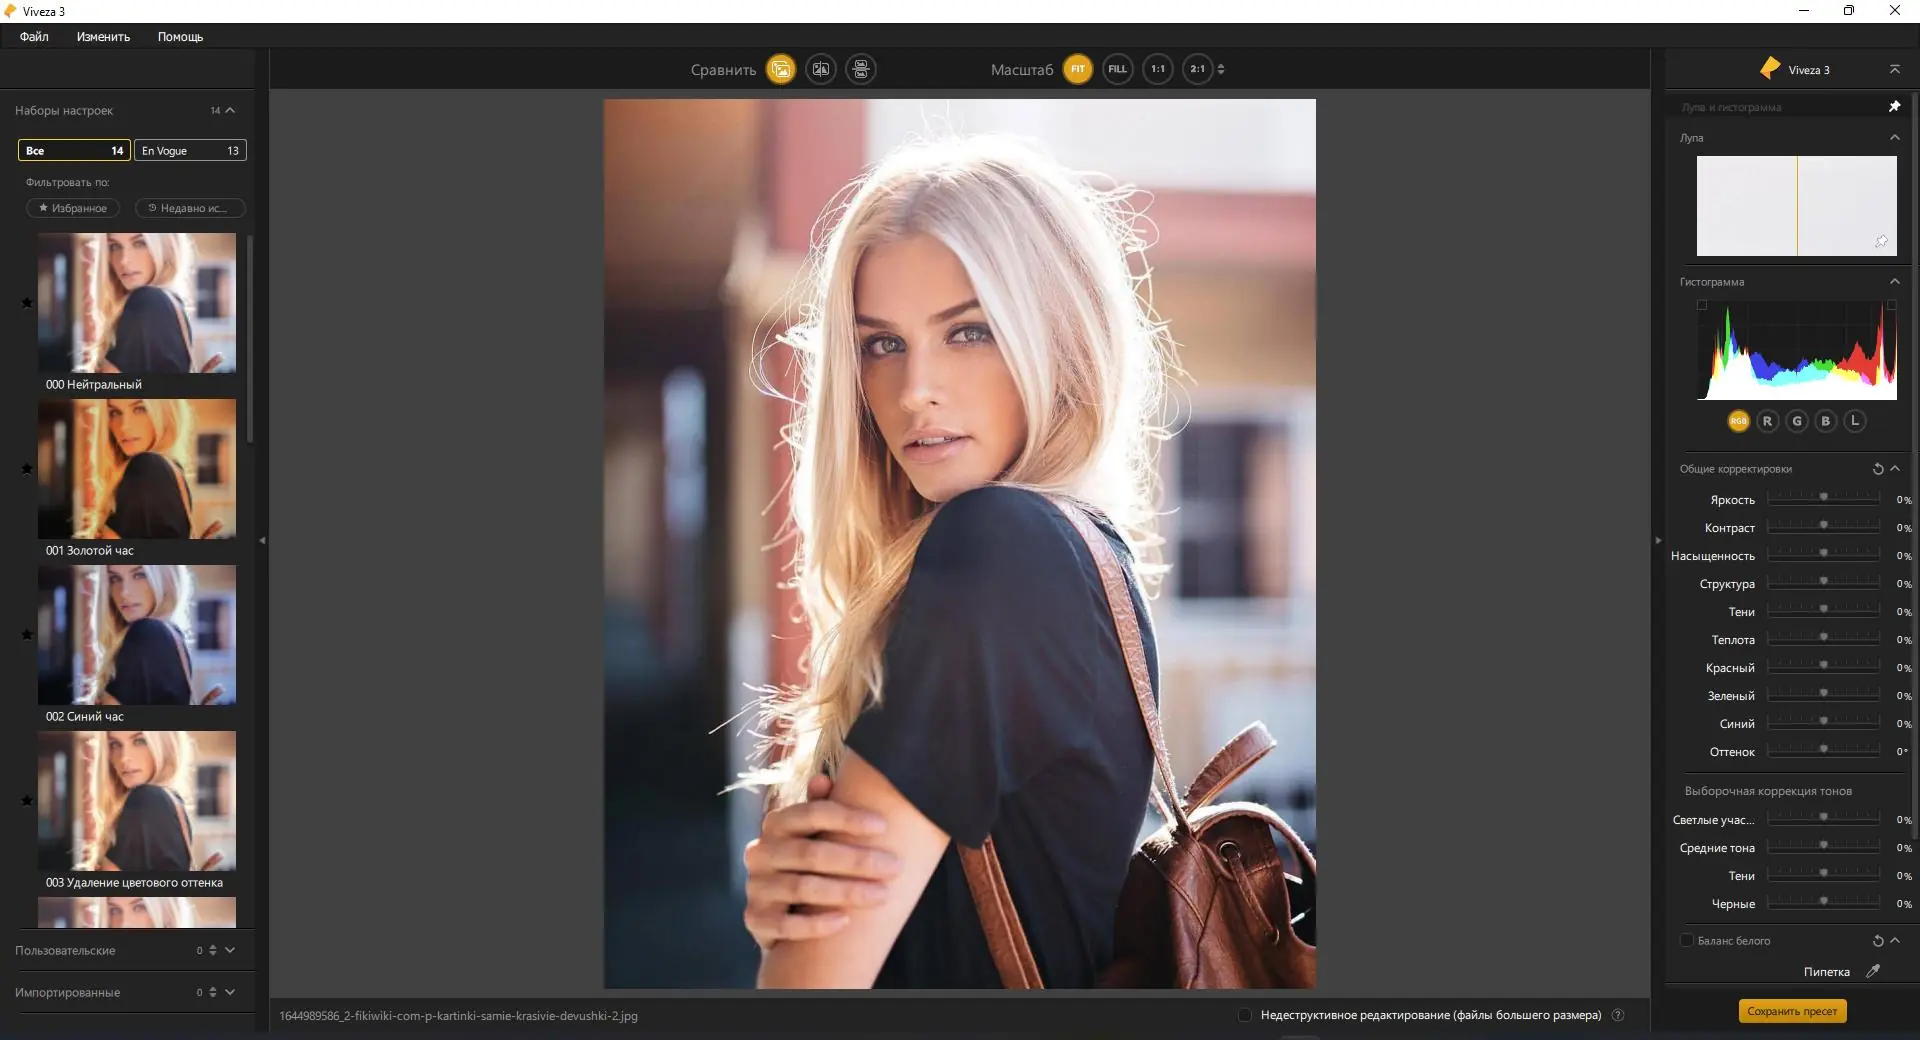Click the Viveza 3 logo icon
Screen dimensions: 1920x1040
point(1770,68)
